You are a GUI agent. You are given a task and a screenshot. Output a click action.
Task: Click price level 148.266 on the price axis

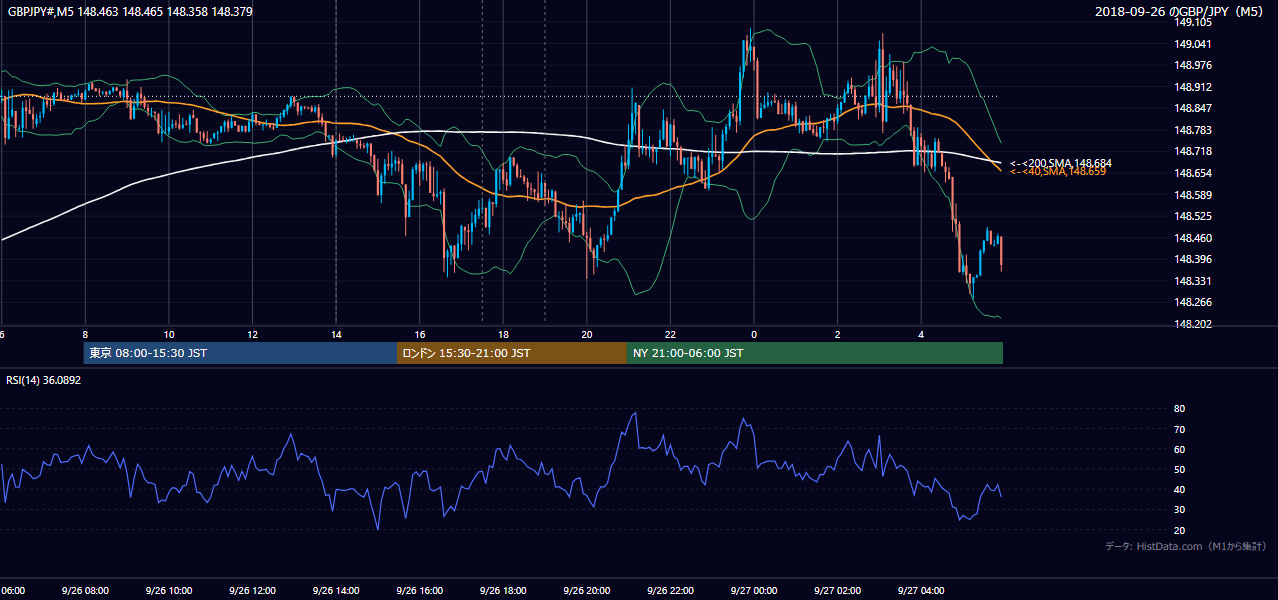(x=1193, y=302)
